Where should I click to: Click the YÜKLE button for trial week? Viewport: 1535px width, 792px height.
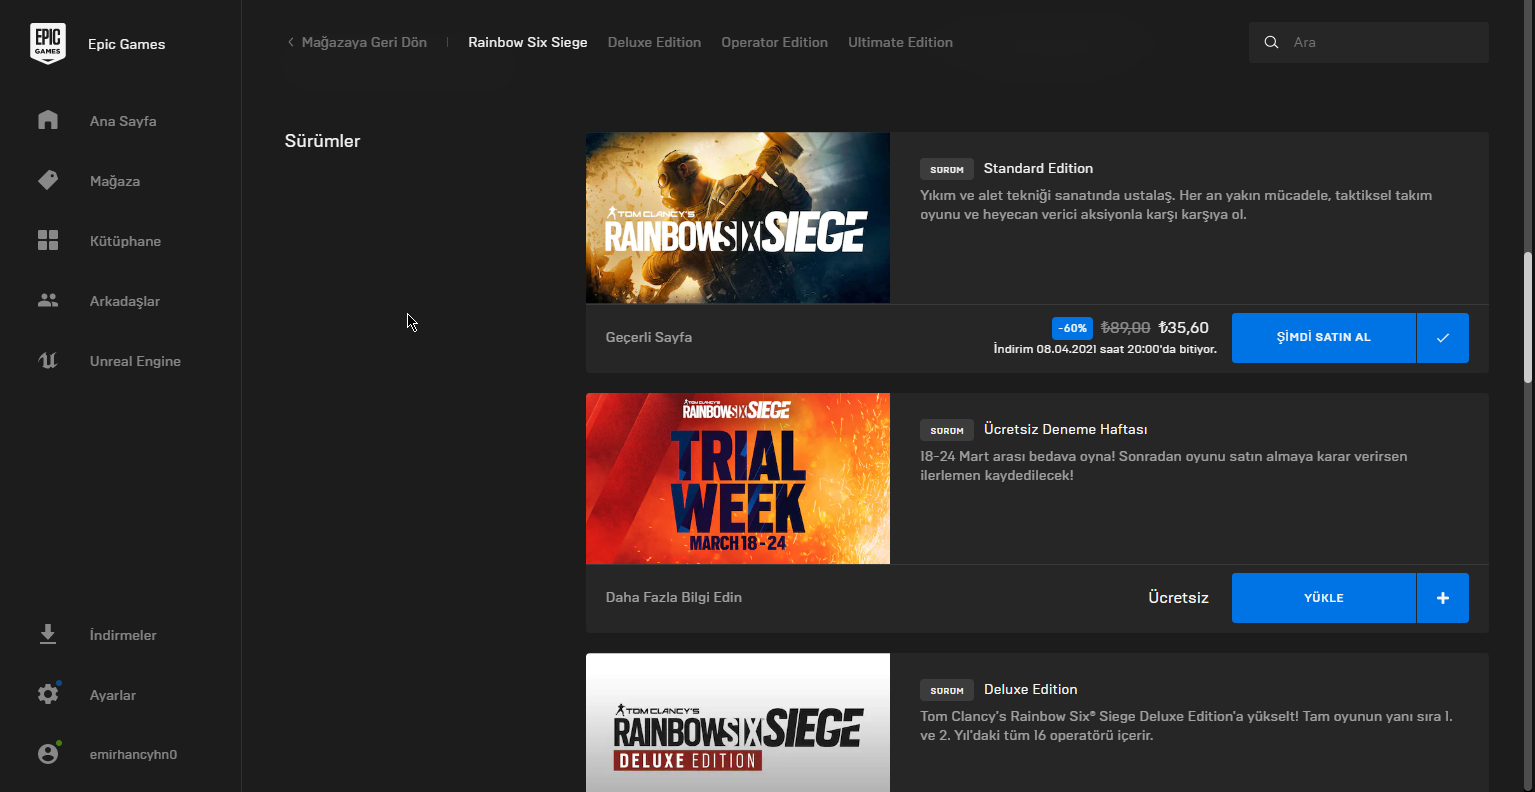(x=1324, y=598)
